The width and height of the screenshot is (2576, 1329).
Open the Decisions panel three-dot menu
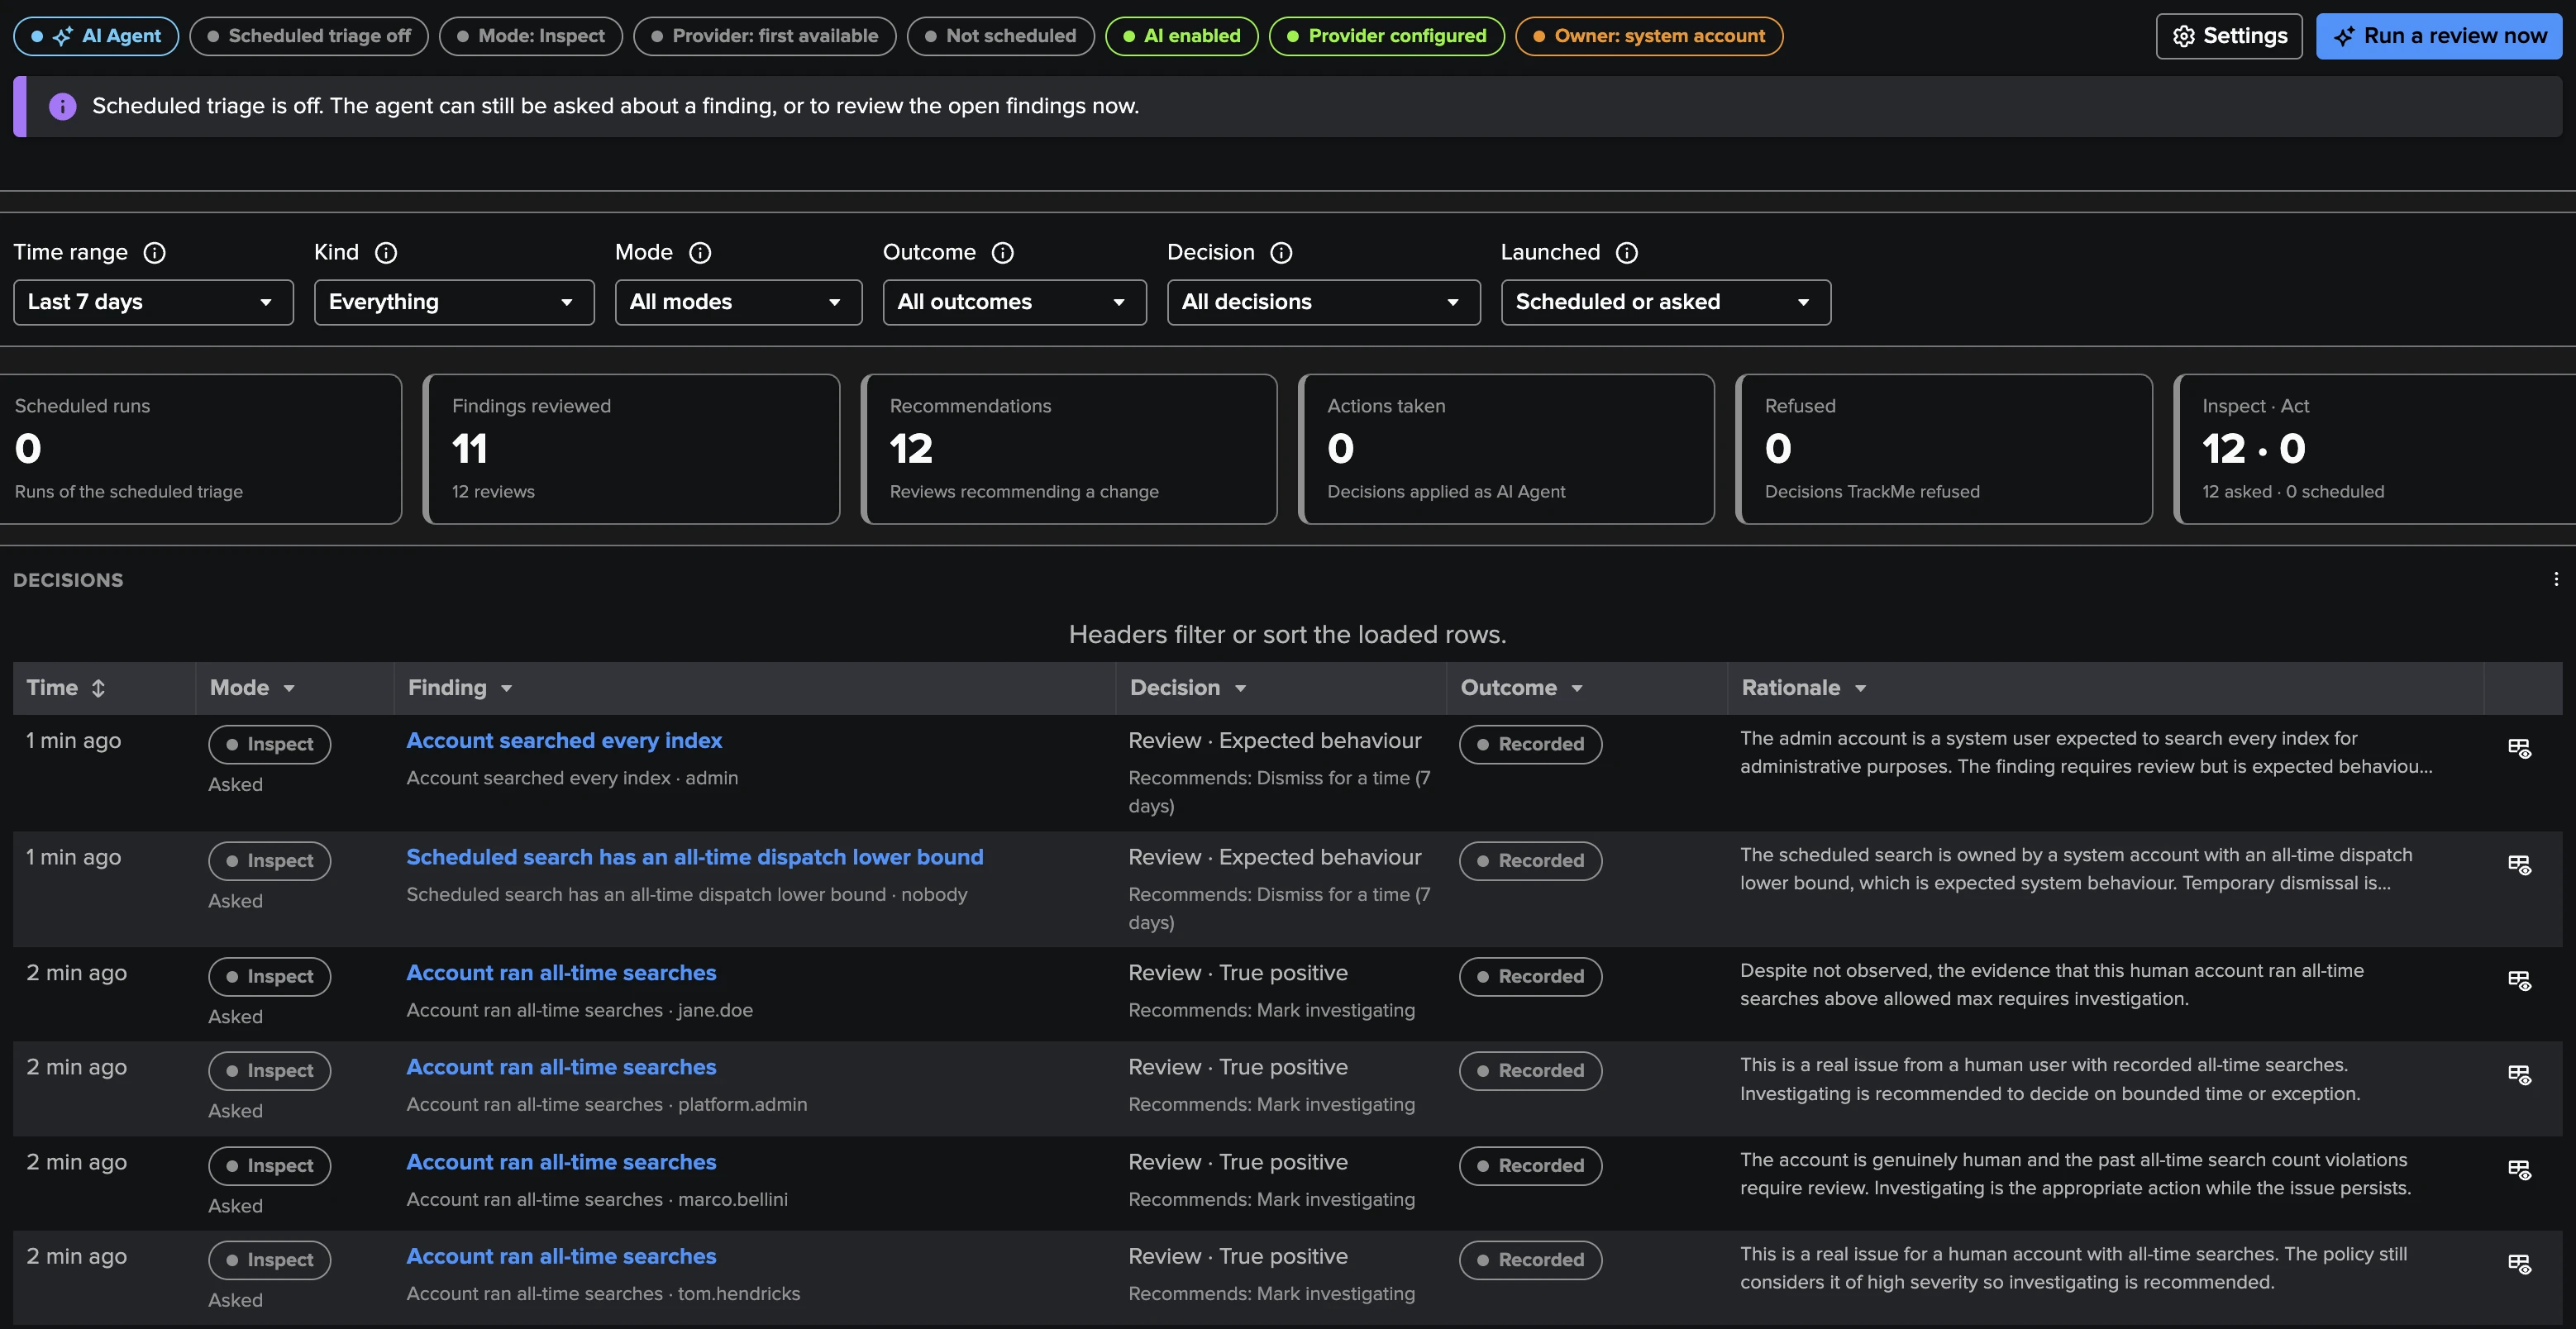click(2555, 580)
